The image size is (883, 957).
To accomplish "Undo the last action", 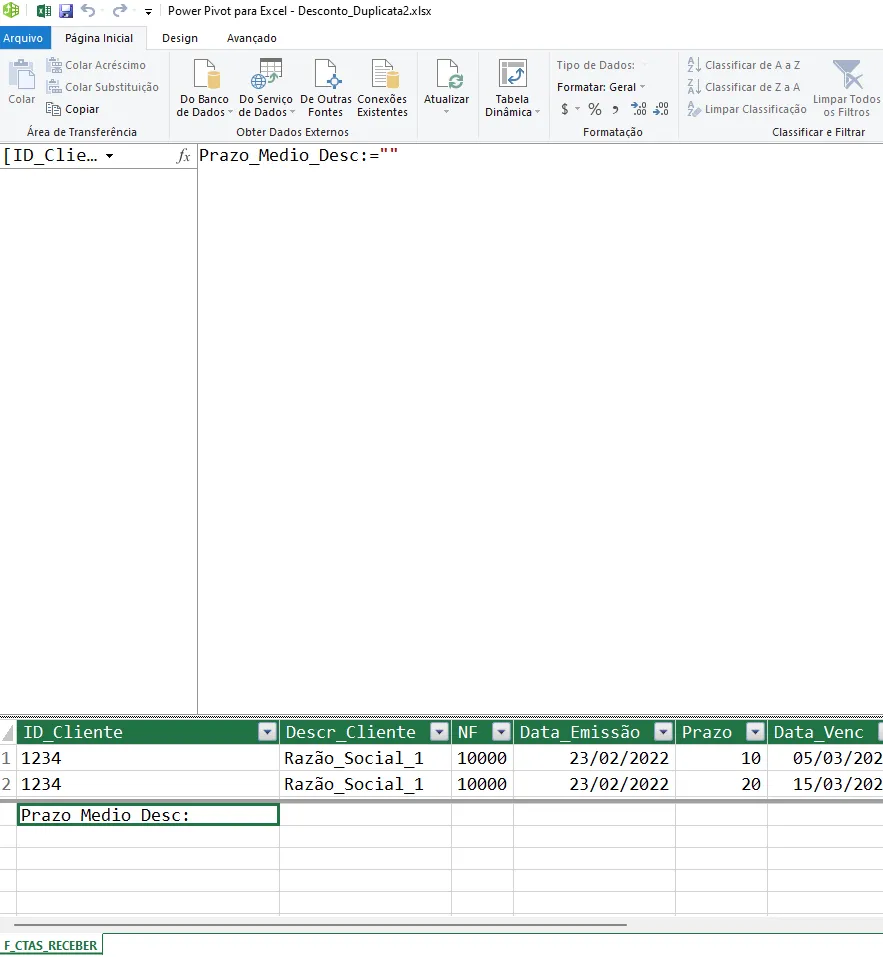I will pyautogui.click(x=88, y=11).
